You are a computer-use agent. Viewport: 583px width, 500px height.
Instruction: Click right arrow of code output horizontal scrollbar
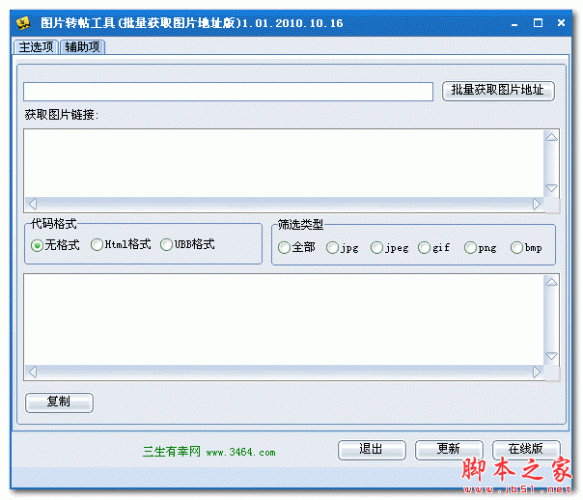[536, 372]
